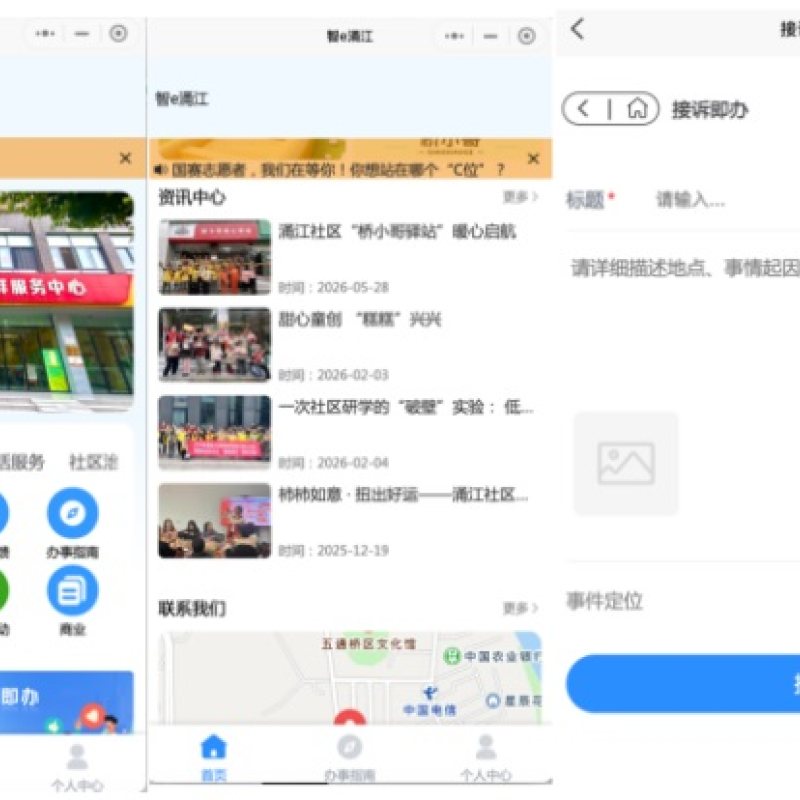The width and height of the screenshot is (800, 800).
Task: Click the back arrow in the capsule navigation
Action: pyautogui.click(x=584, y=109)
